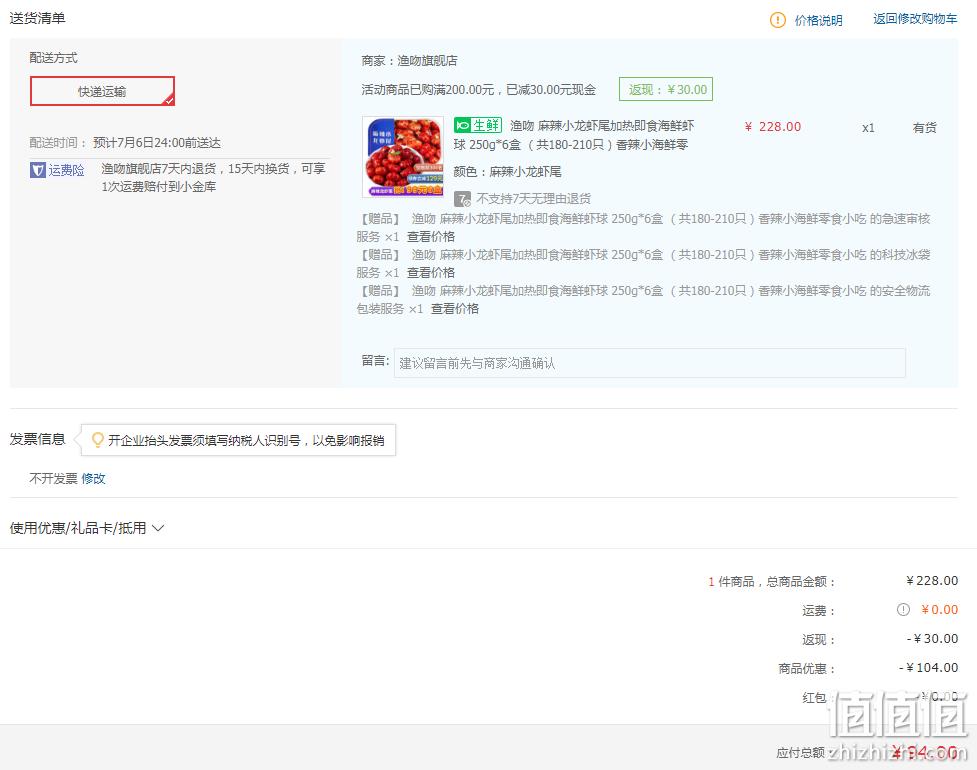Select the 快递运输 delivery option
977x770 pixels.
pos(102,91)
